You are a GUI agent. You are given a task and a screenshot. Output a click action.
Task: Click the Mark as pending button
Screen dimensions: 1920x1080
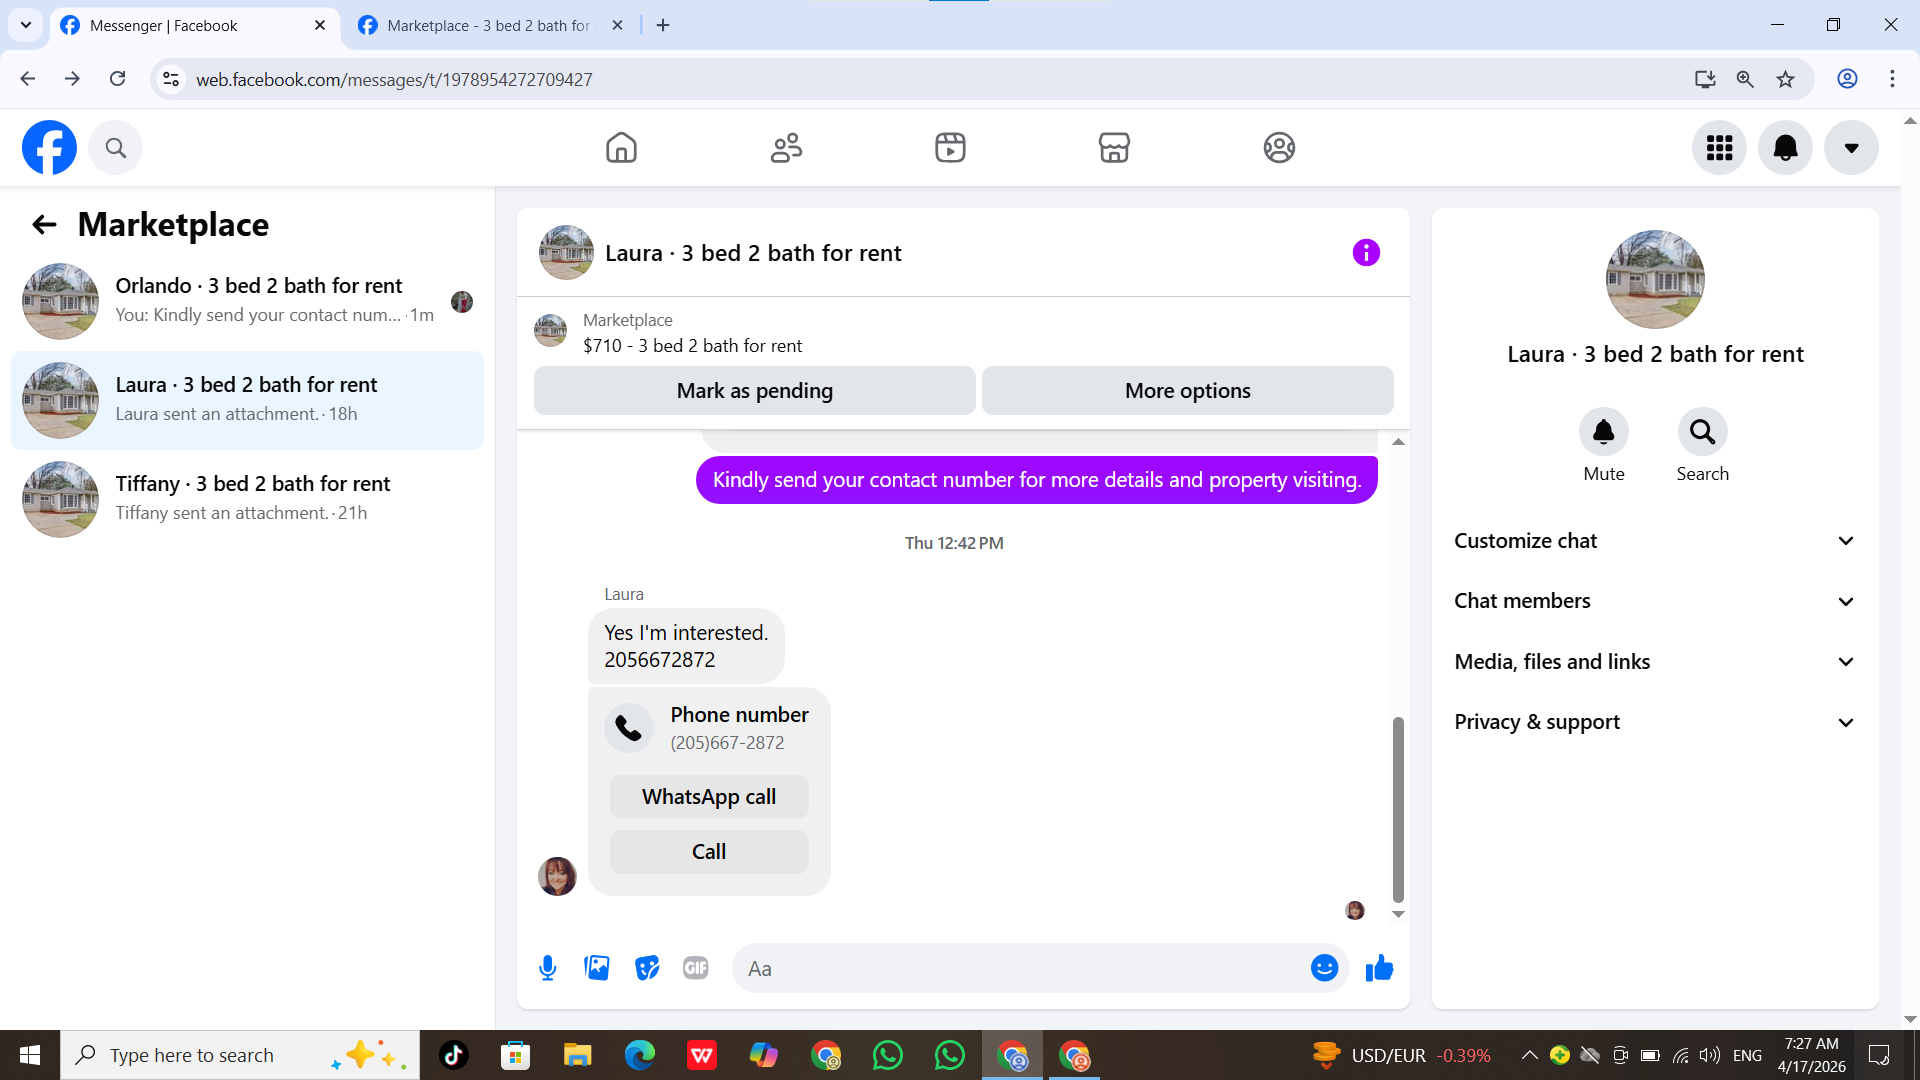click(754, 391)
